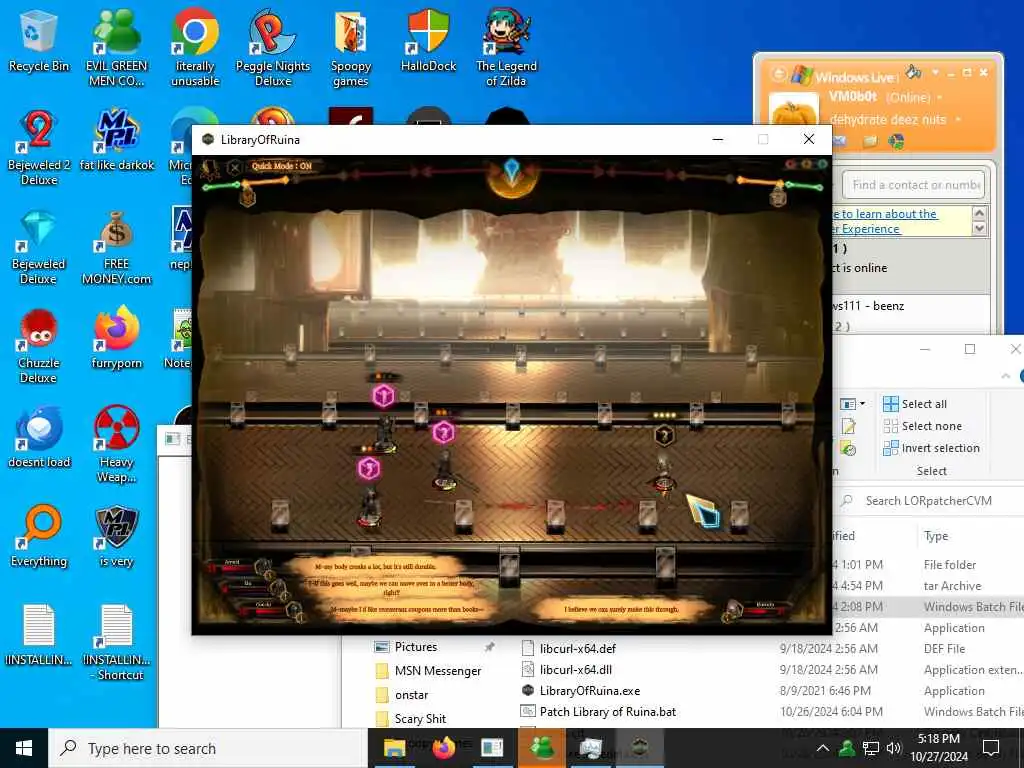Open the Messenger show menu arrow in title bar
1024x768 pixels.
pos(935,72)
